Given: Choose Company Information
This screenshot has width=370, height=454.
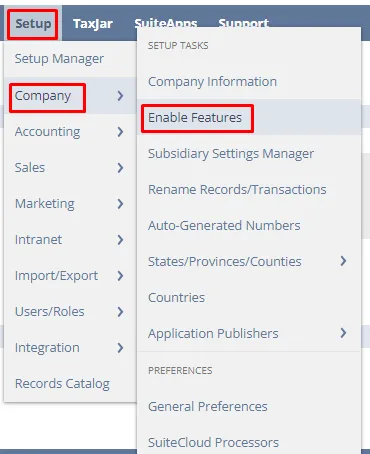Looking at the screenshot, I should click(x=213, y=82).
